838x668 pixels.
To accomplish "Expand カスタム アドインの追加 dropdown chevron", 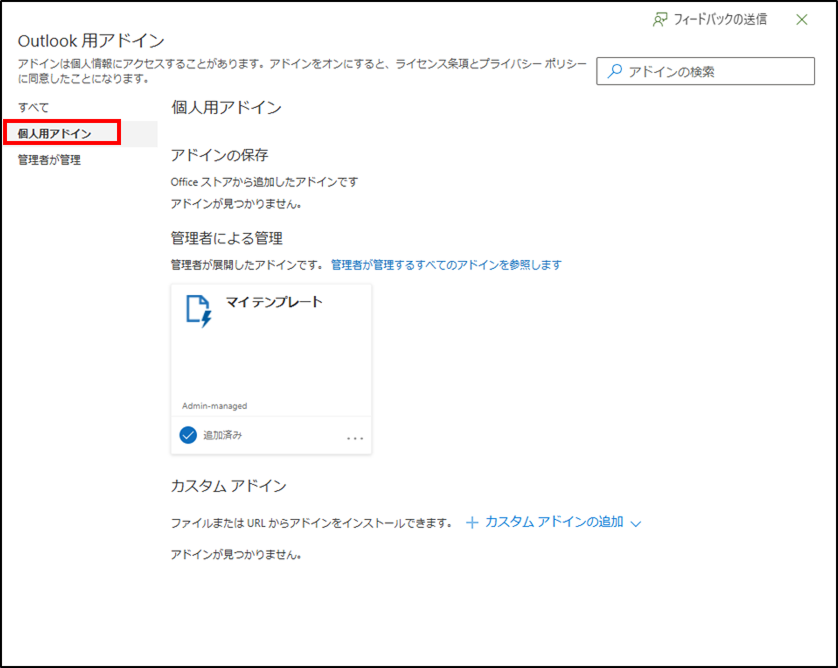I will [x=635, y=524].
